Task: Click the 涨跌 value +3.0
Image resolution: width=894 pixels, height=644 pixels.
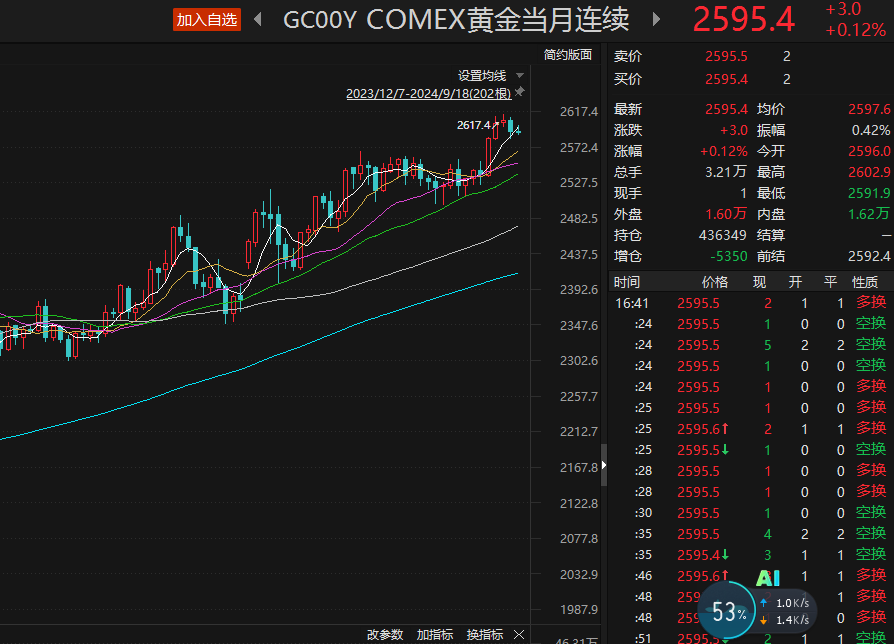Action: click(x=734, y=130)
